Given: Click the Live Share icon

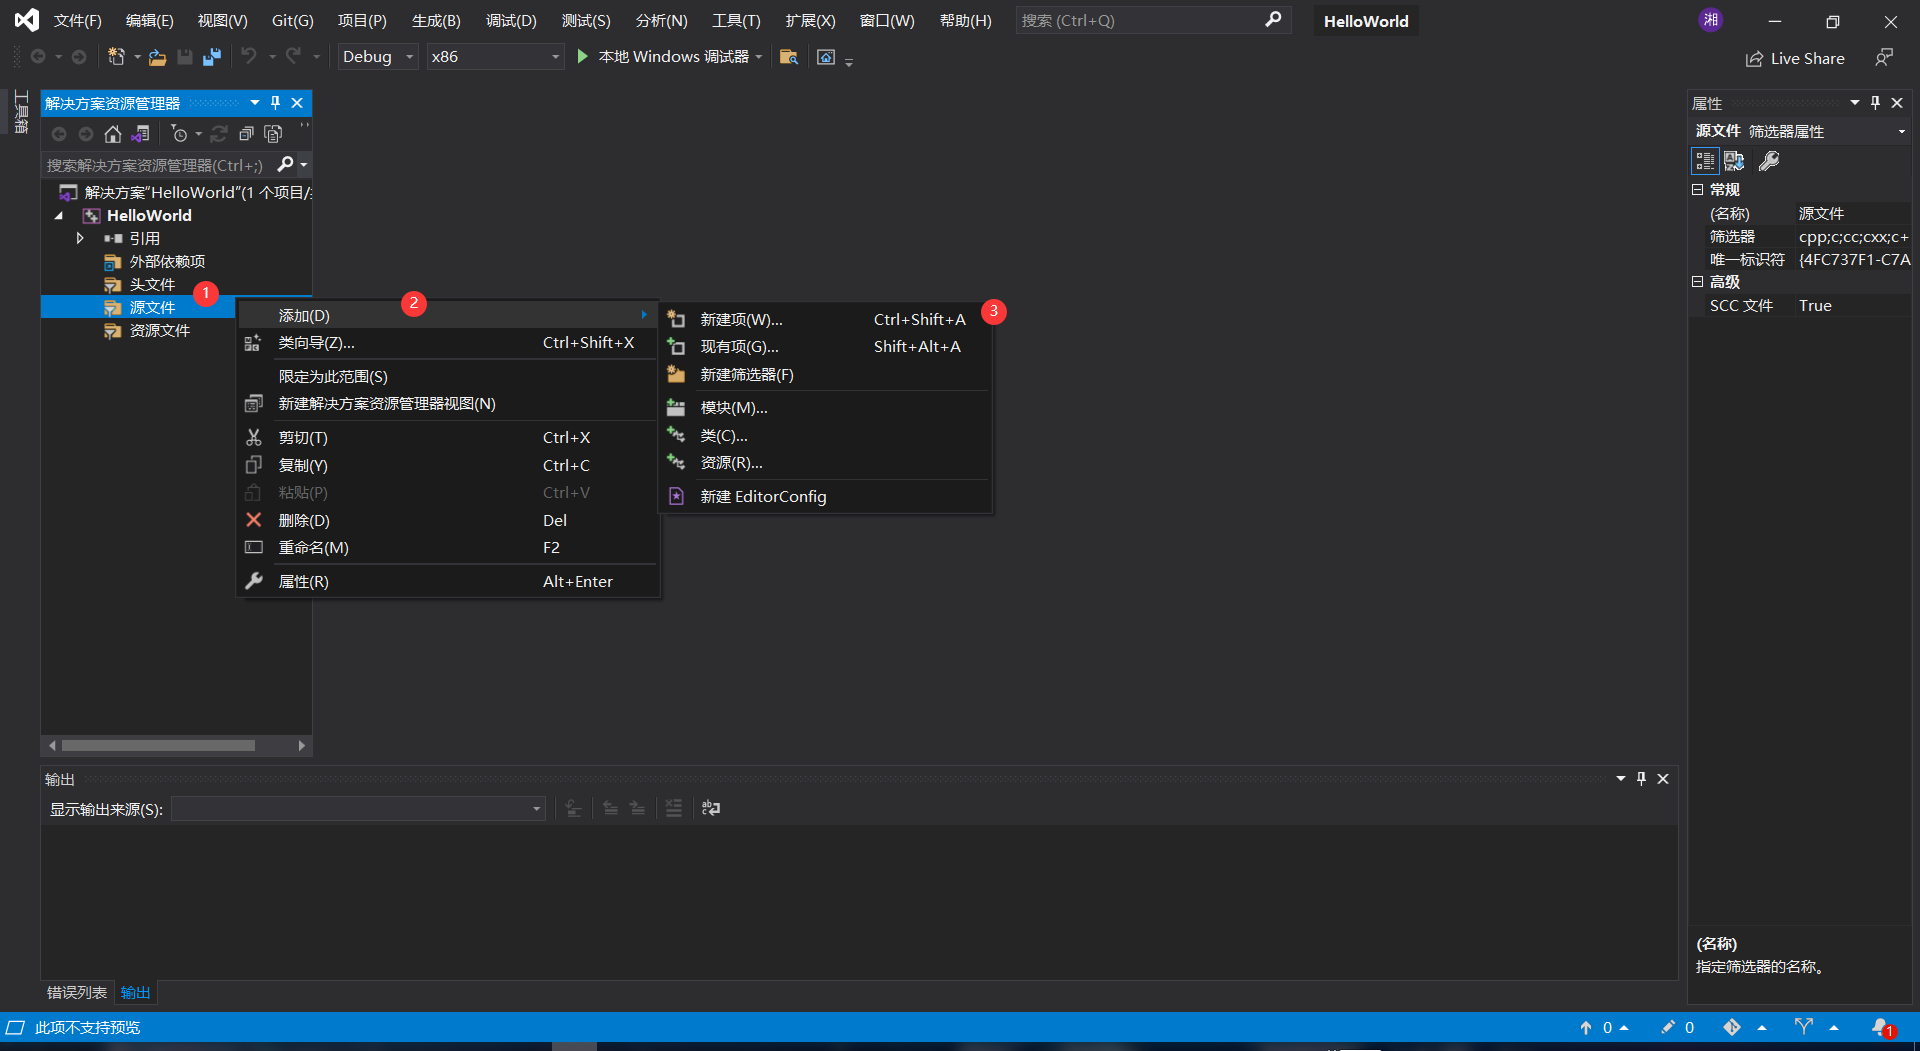Looking at the screenshot, I should 1754,59.
